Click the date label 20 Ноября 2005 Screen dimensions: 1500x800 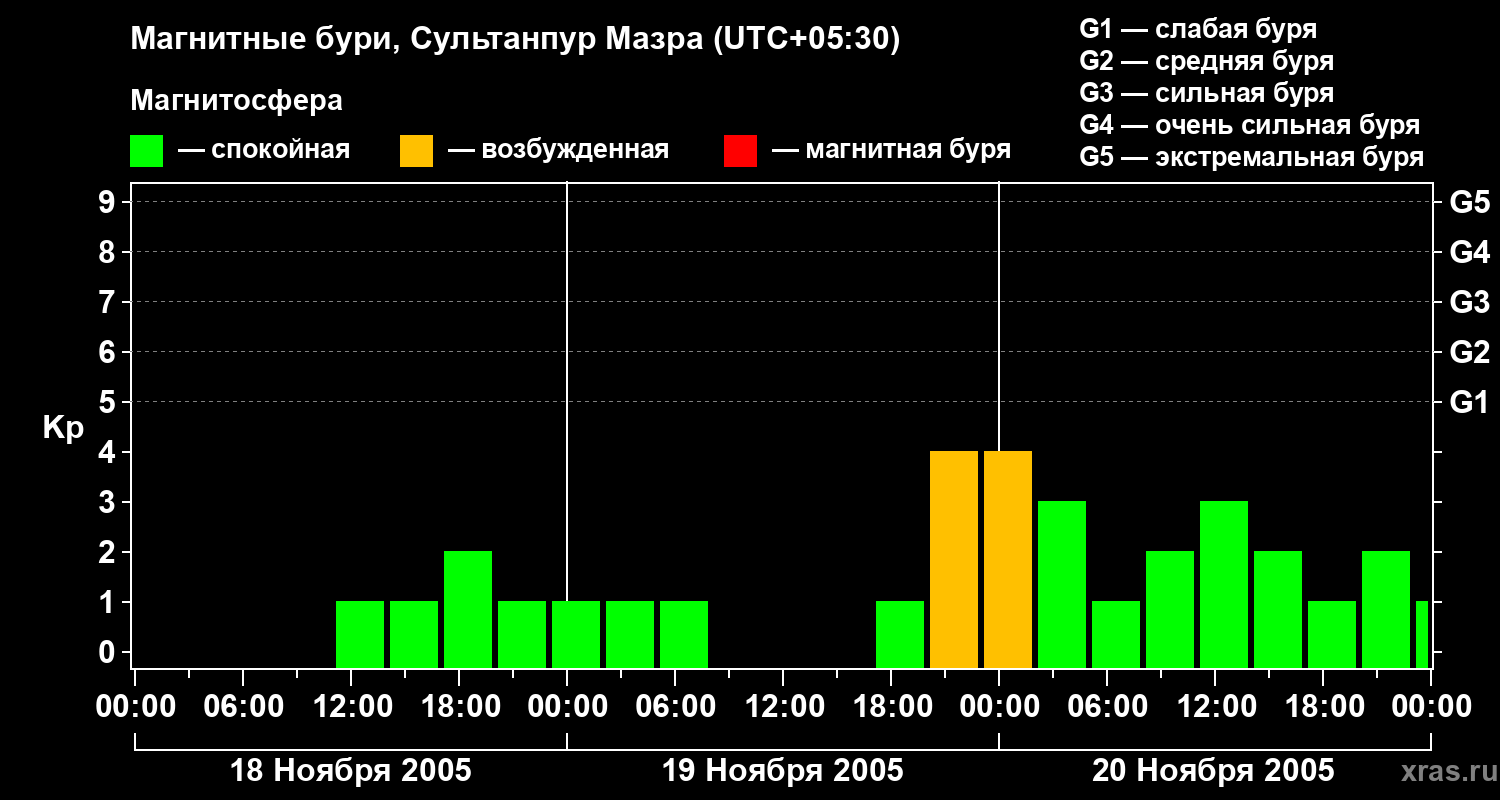(x=1213, y=770)
